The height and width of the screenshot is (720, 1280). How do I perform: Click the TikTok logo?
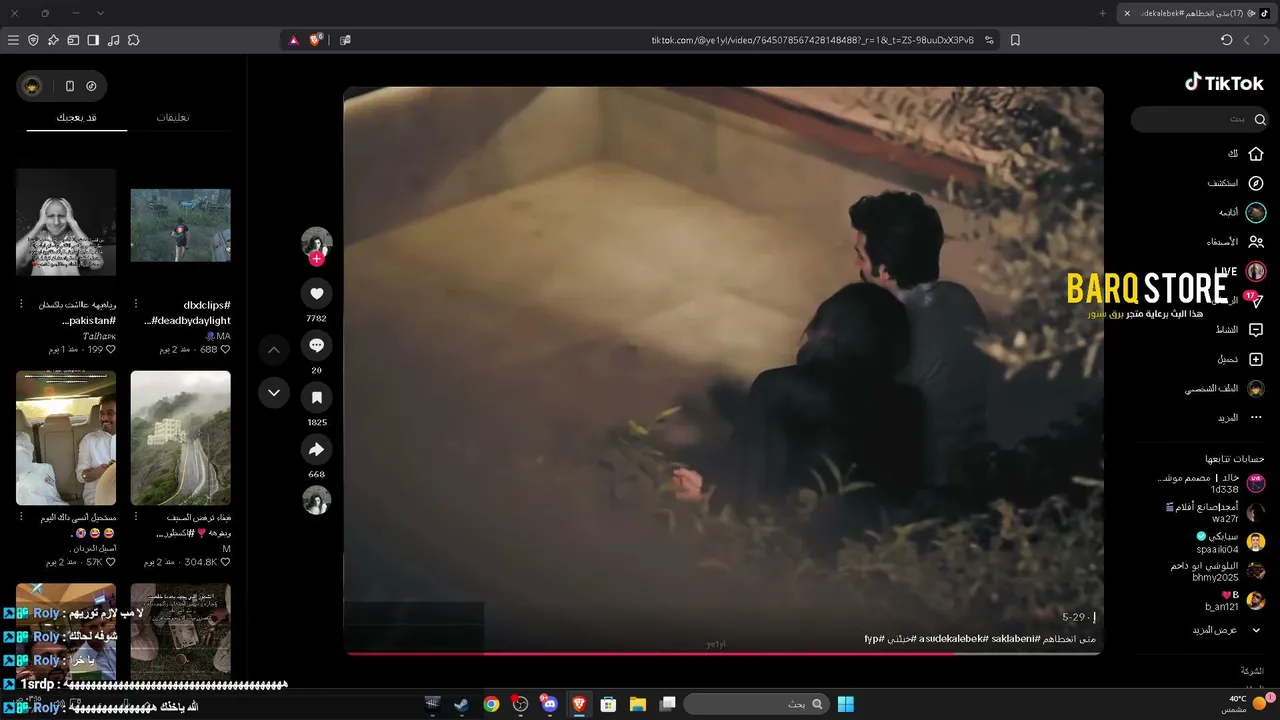tap(1224, 83)
